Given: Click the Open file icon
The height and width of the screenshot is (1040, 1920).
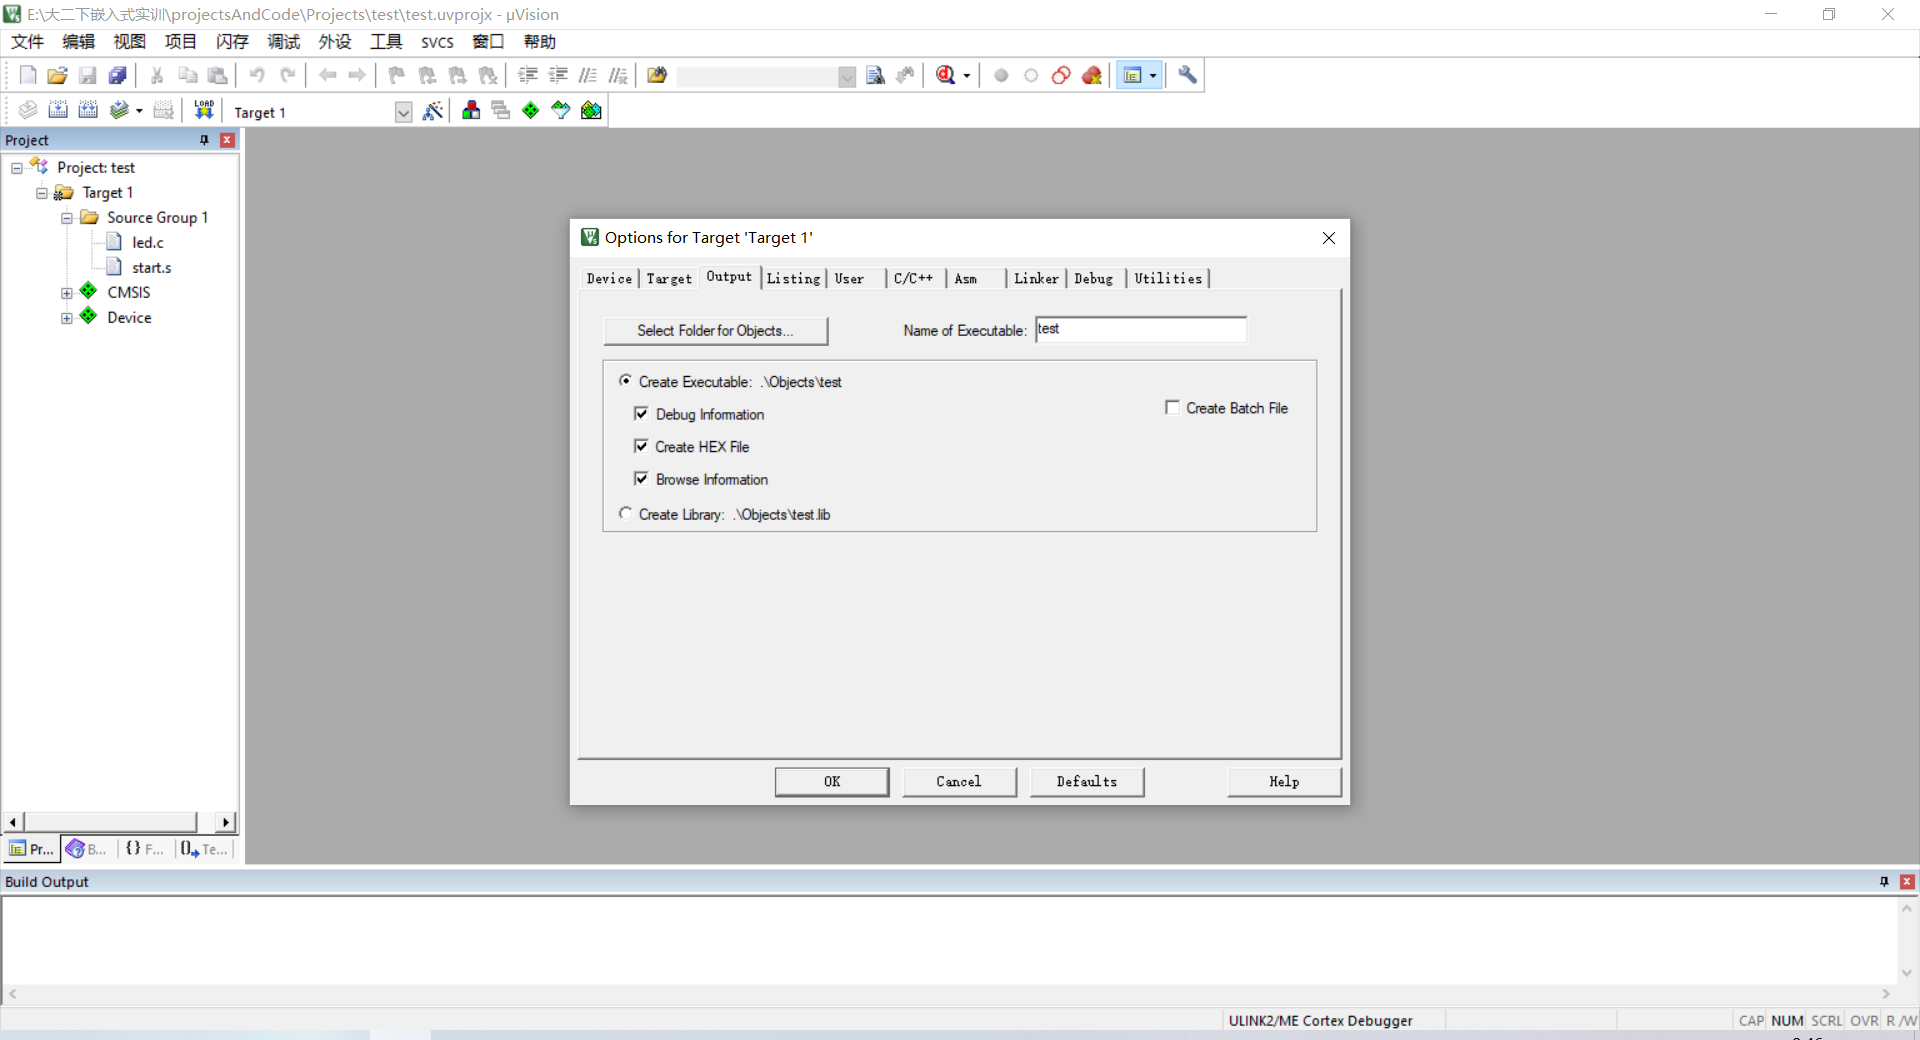Looking at the screenshot, I should point(58,75).
